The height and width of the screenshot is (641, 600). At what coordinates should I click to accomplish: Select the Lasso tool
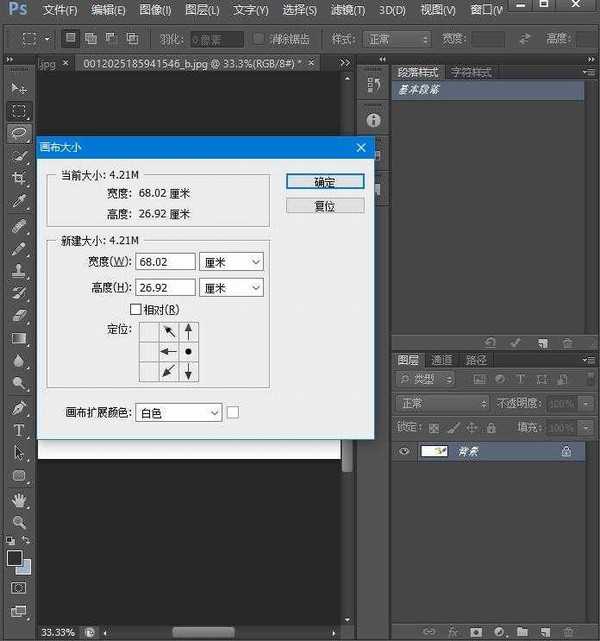[x=18, y=133]
